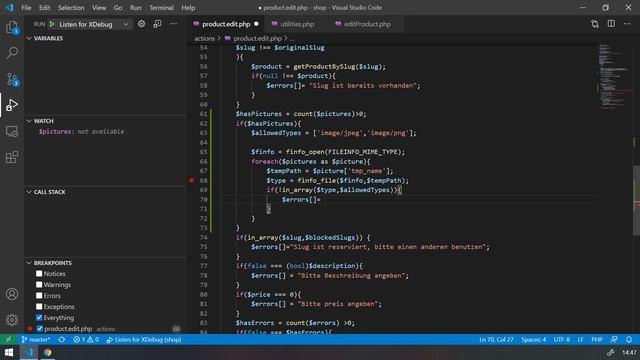
Task: Open Visual Studio Code taskbar icon
Action: [x=29, y=352]
